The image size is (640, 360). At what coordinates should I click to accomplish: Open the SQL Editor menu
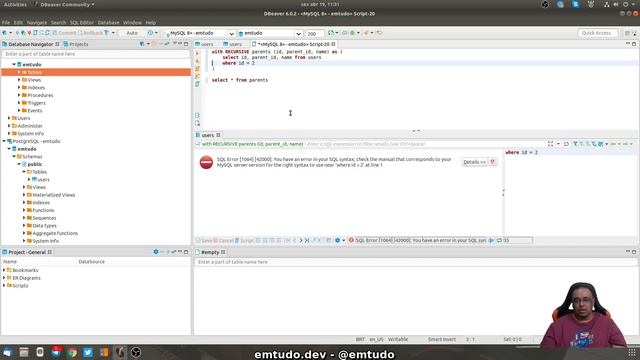pyautogui.click(x=82, y=22)
